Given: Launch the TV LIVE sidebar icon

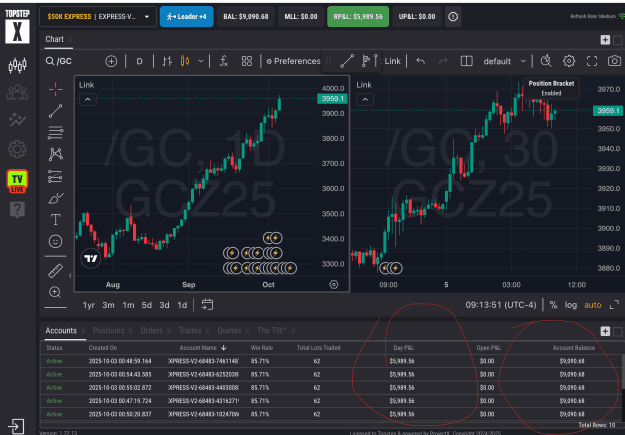Looking at the screenshot, I should tap(17, 181).
